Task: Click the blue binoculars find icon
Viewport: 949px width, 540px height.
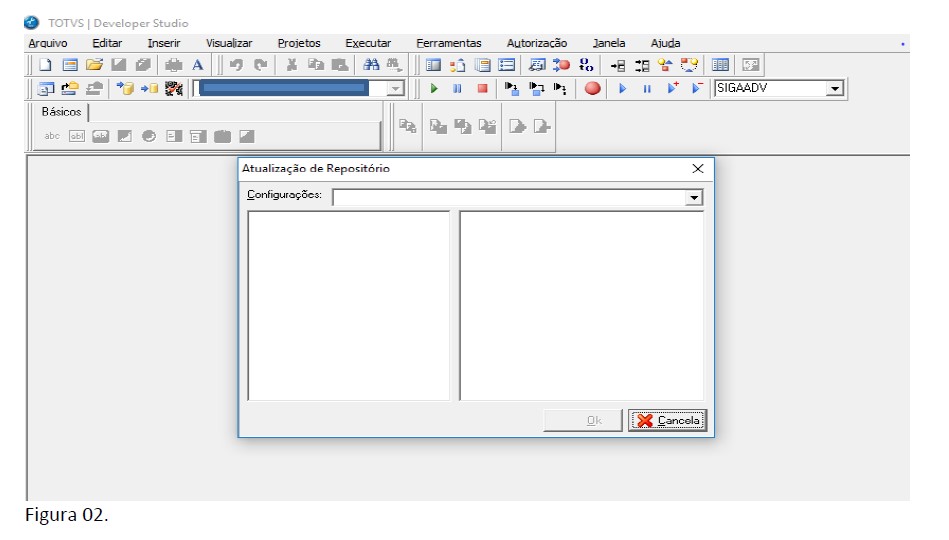Action: click(371, 65)
